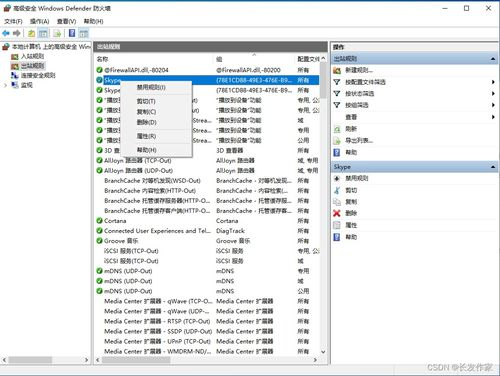Viewport: 500px width, 376px height.
Task: Click the green check icon beside Groove 音乐
Action: click(x=99, y=241)
